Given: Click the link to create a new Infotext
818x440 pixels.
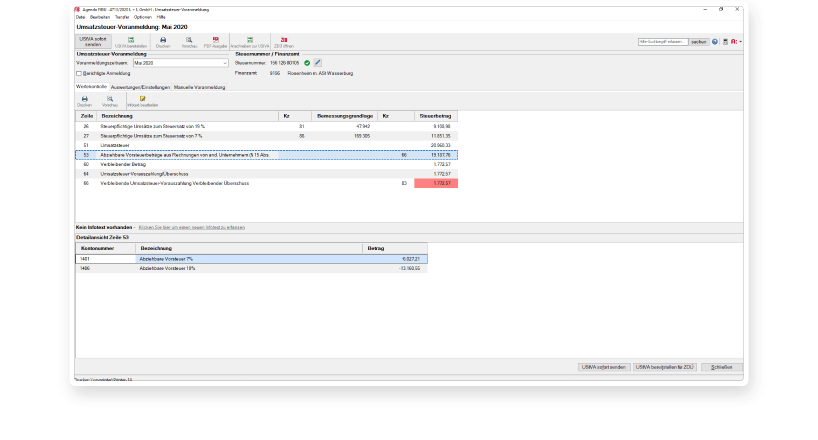Looking at the screenshot, I should pos(196,228).
